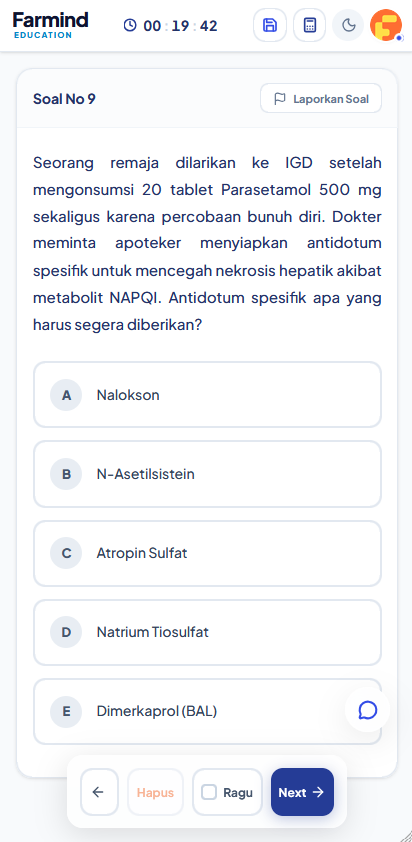Open the floating chat bubble
This screenshot has width=412, height=842.
367,710
